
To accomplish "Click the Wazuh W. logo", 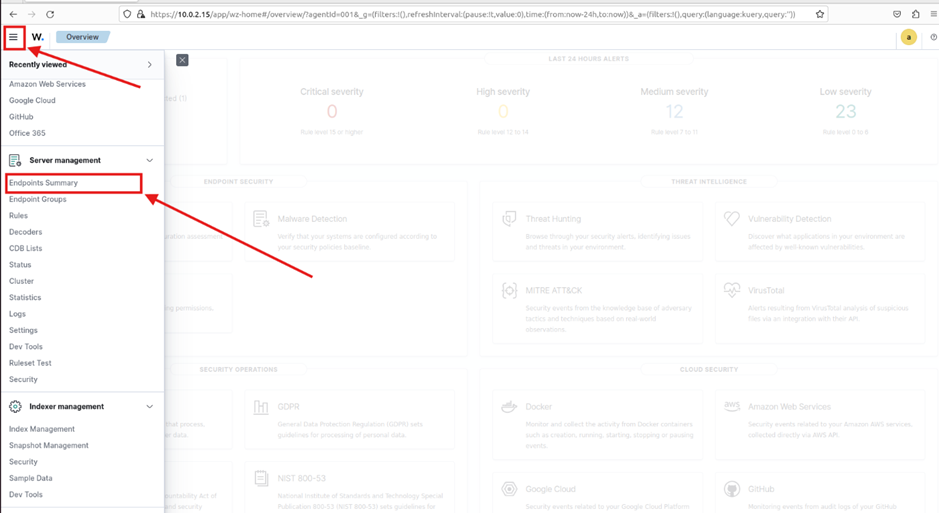I will click(38, 37).
